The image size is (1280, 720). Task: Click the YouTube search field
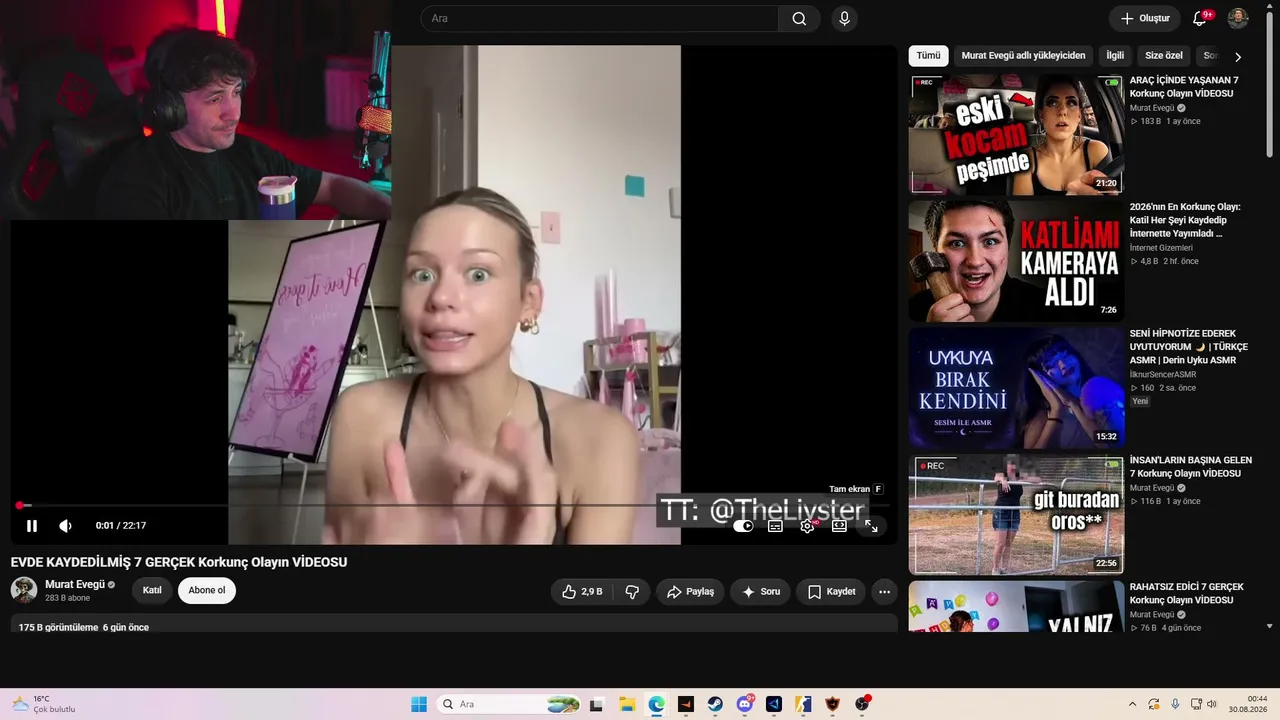tap(600, 18)
